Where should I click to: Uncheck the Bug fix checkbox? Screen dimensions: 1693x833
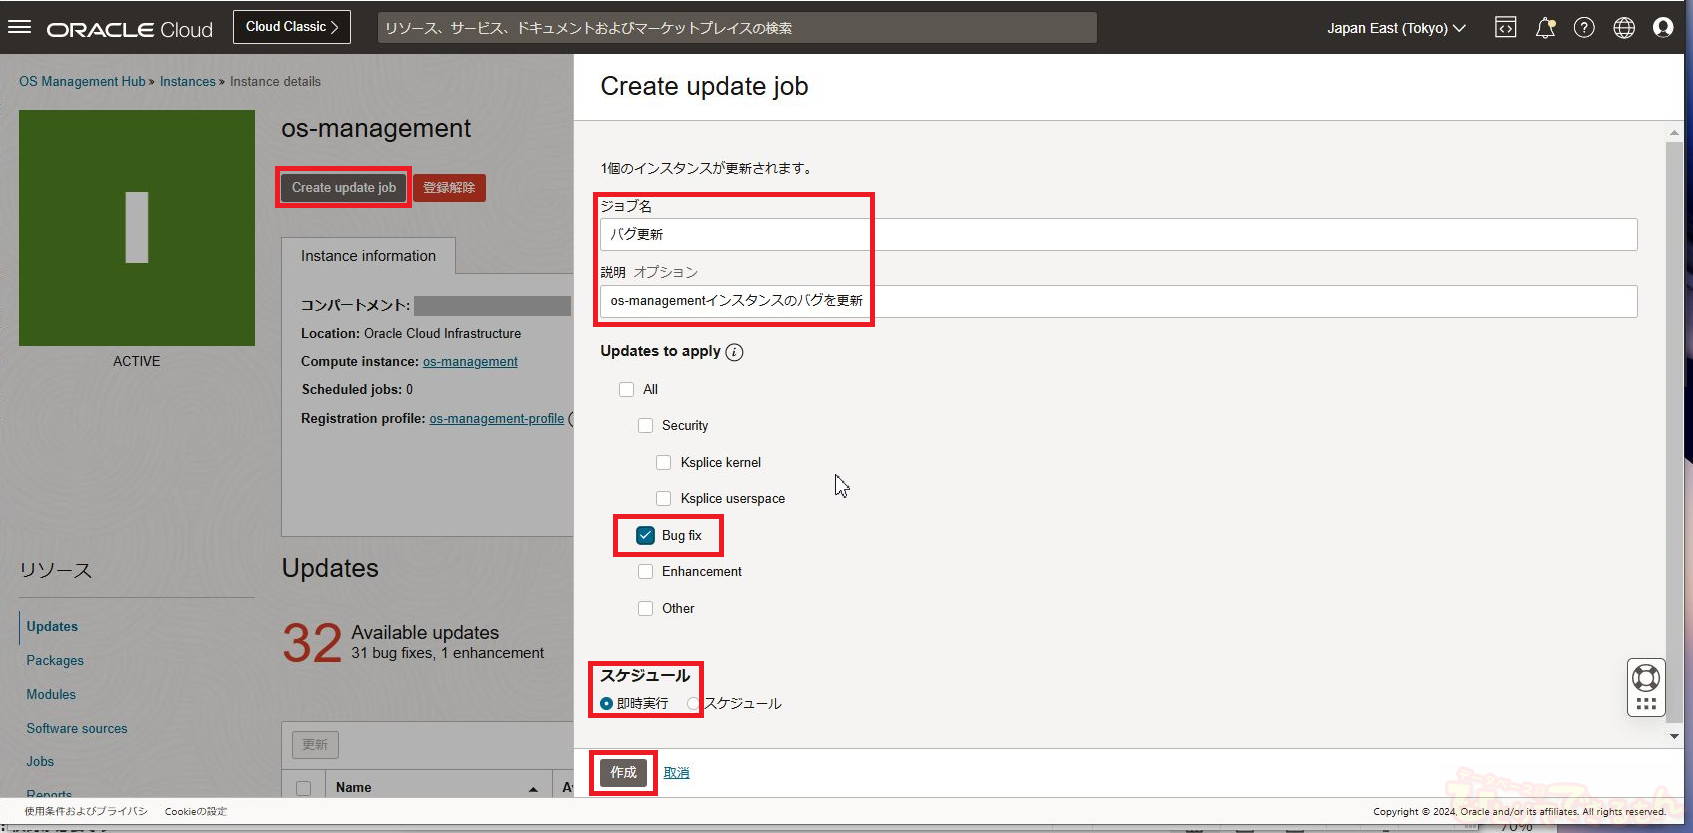646,536
